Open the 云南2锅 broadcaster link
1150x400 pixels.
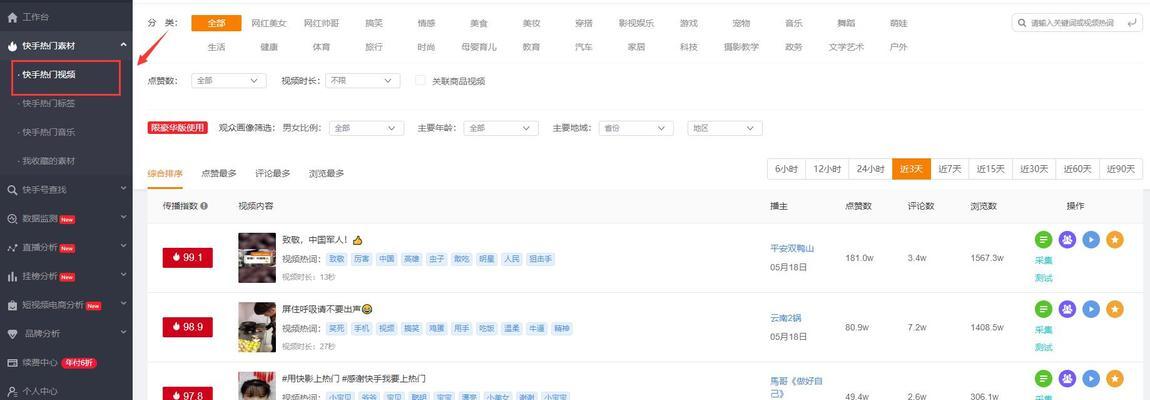[x=785, y=319]
